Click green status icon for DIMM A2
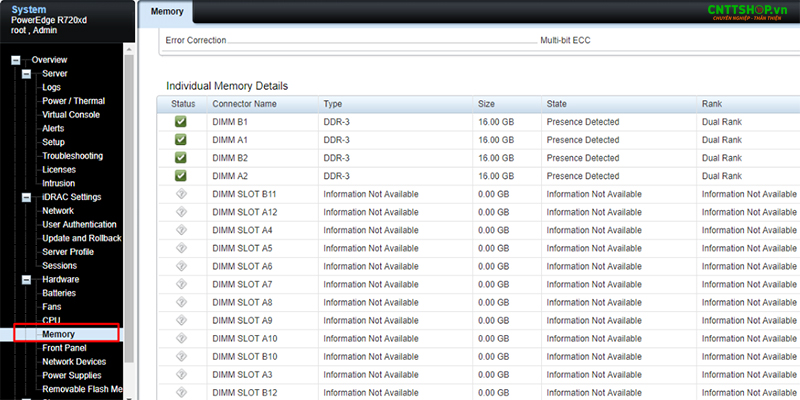800x400 pixels. pyautogui.click(x=181, y=176)
